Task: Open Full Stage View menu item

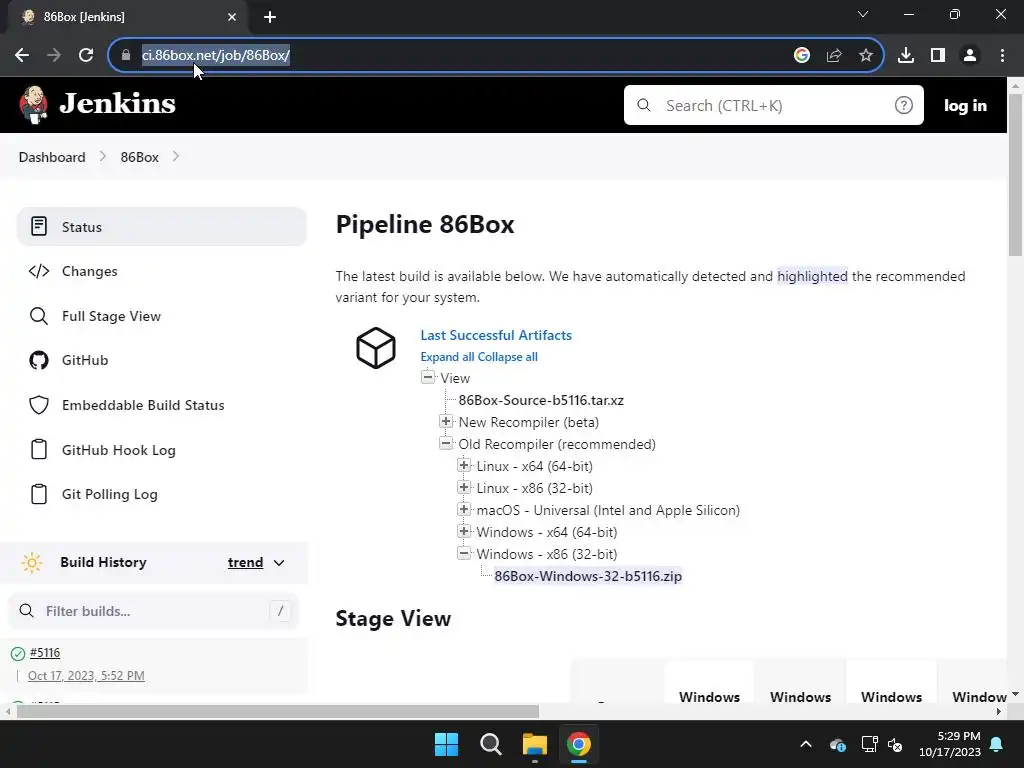Action: coord(161,316)
